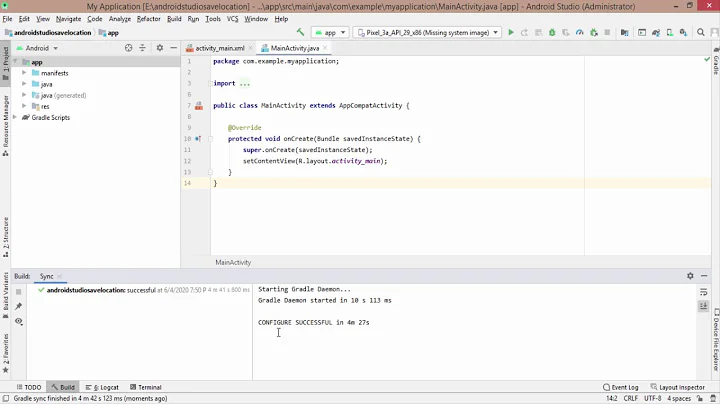Viewport: 720px width, 404px height.
Task: Open the Logcat tool window
Action: [102, 387]
